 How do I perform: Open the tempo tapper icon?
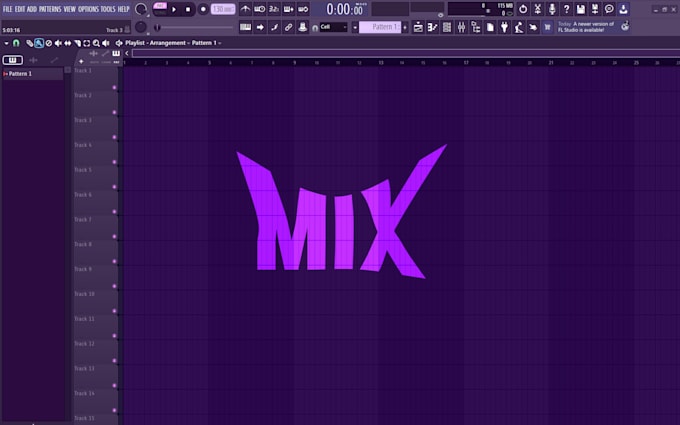click(x=519, y=27)
